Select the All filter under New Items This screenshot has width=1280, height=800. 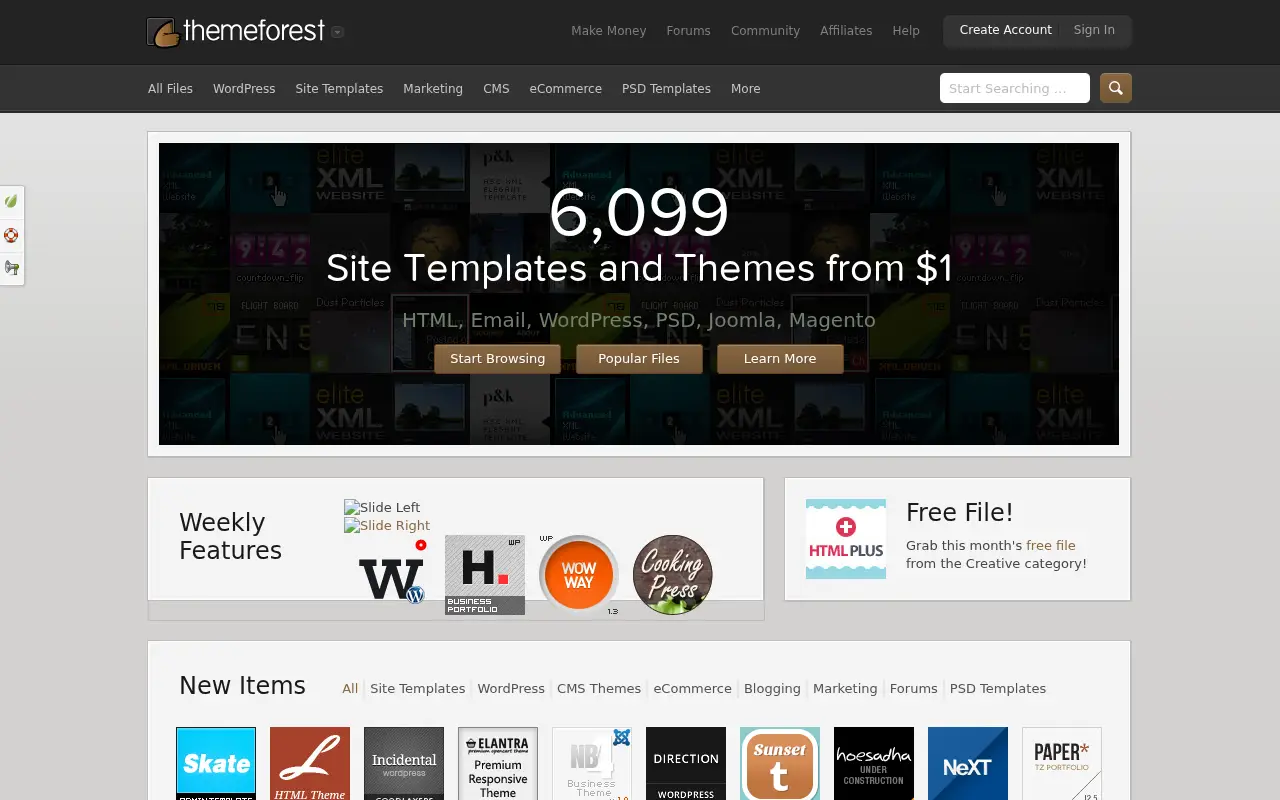(350, 689)
